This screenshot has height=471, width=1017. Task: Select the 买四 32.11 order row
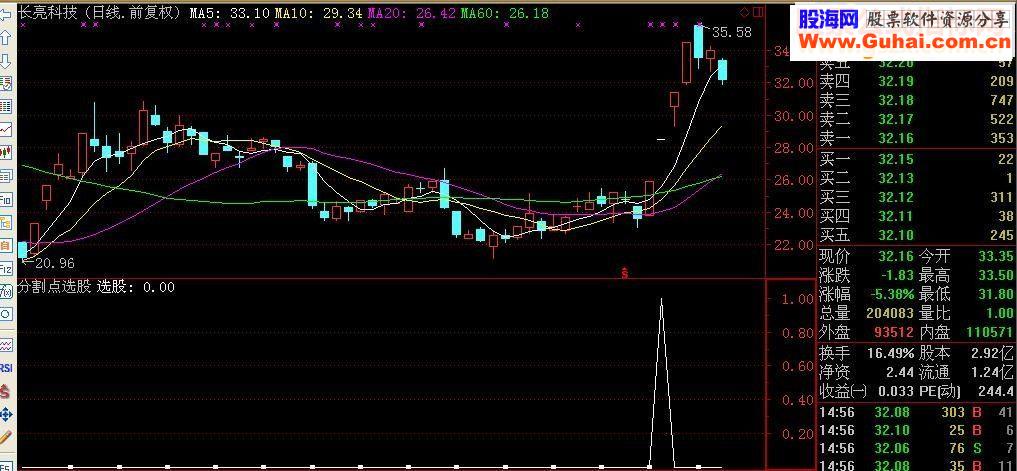(916, 216)
